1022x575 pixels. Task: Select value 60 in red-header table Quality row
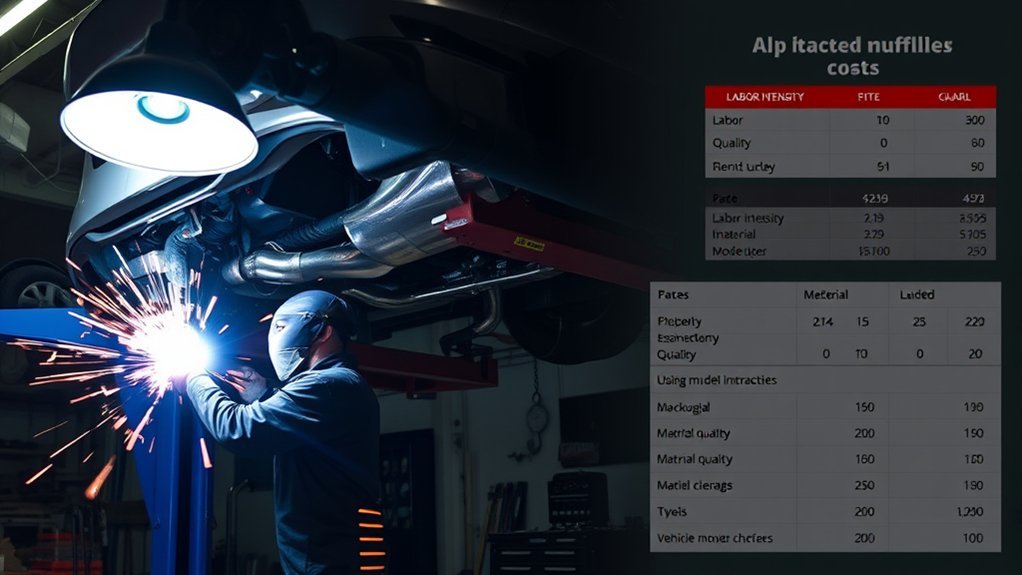click(977, 143)
